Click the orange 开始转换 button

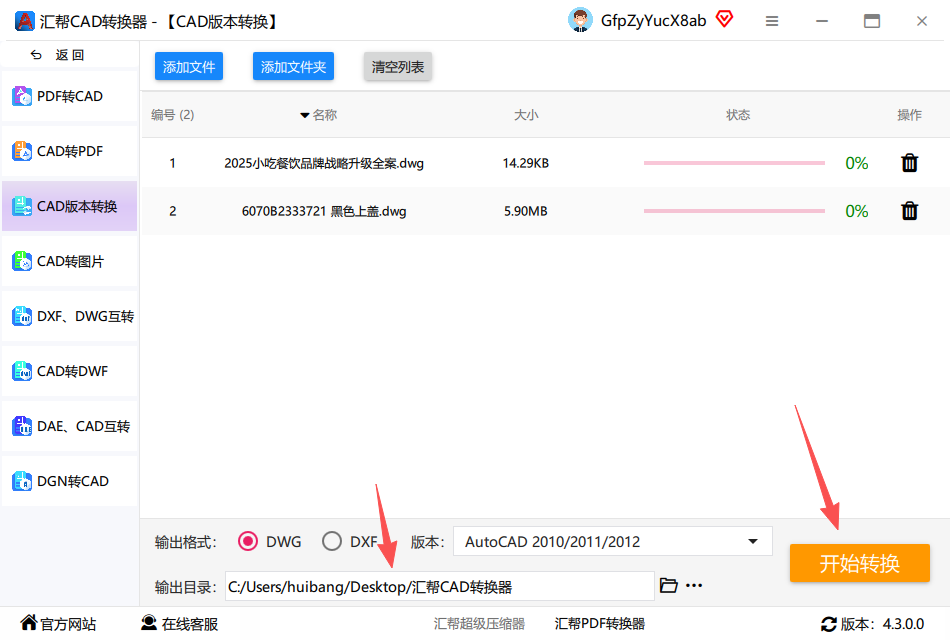point(859,563)
